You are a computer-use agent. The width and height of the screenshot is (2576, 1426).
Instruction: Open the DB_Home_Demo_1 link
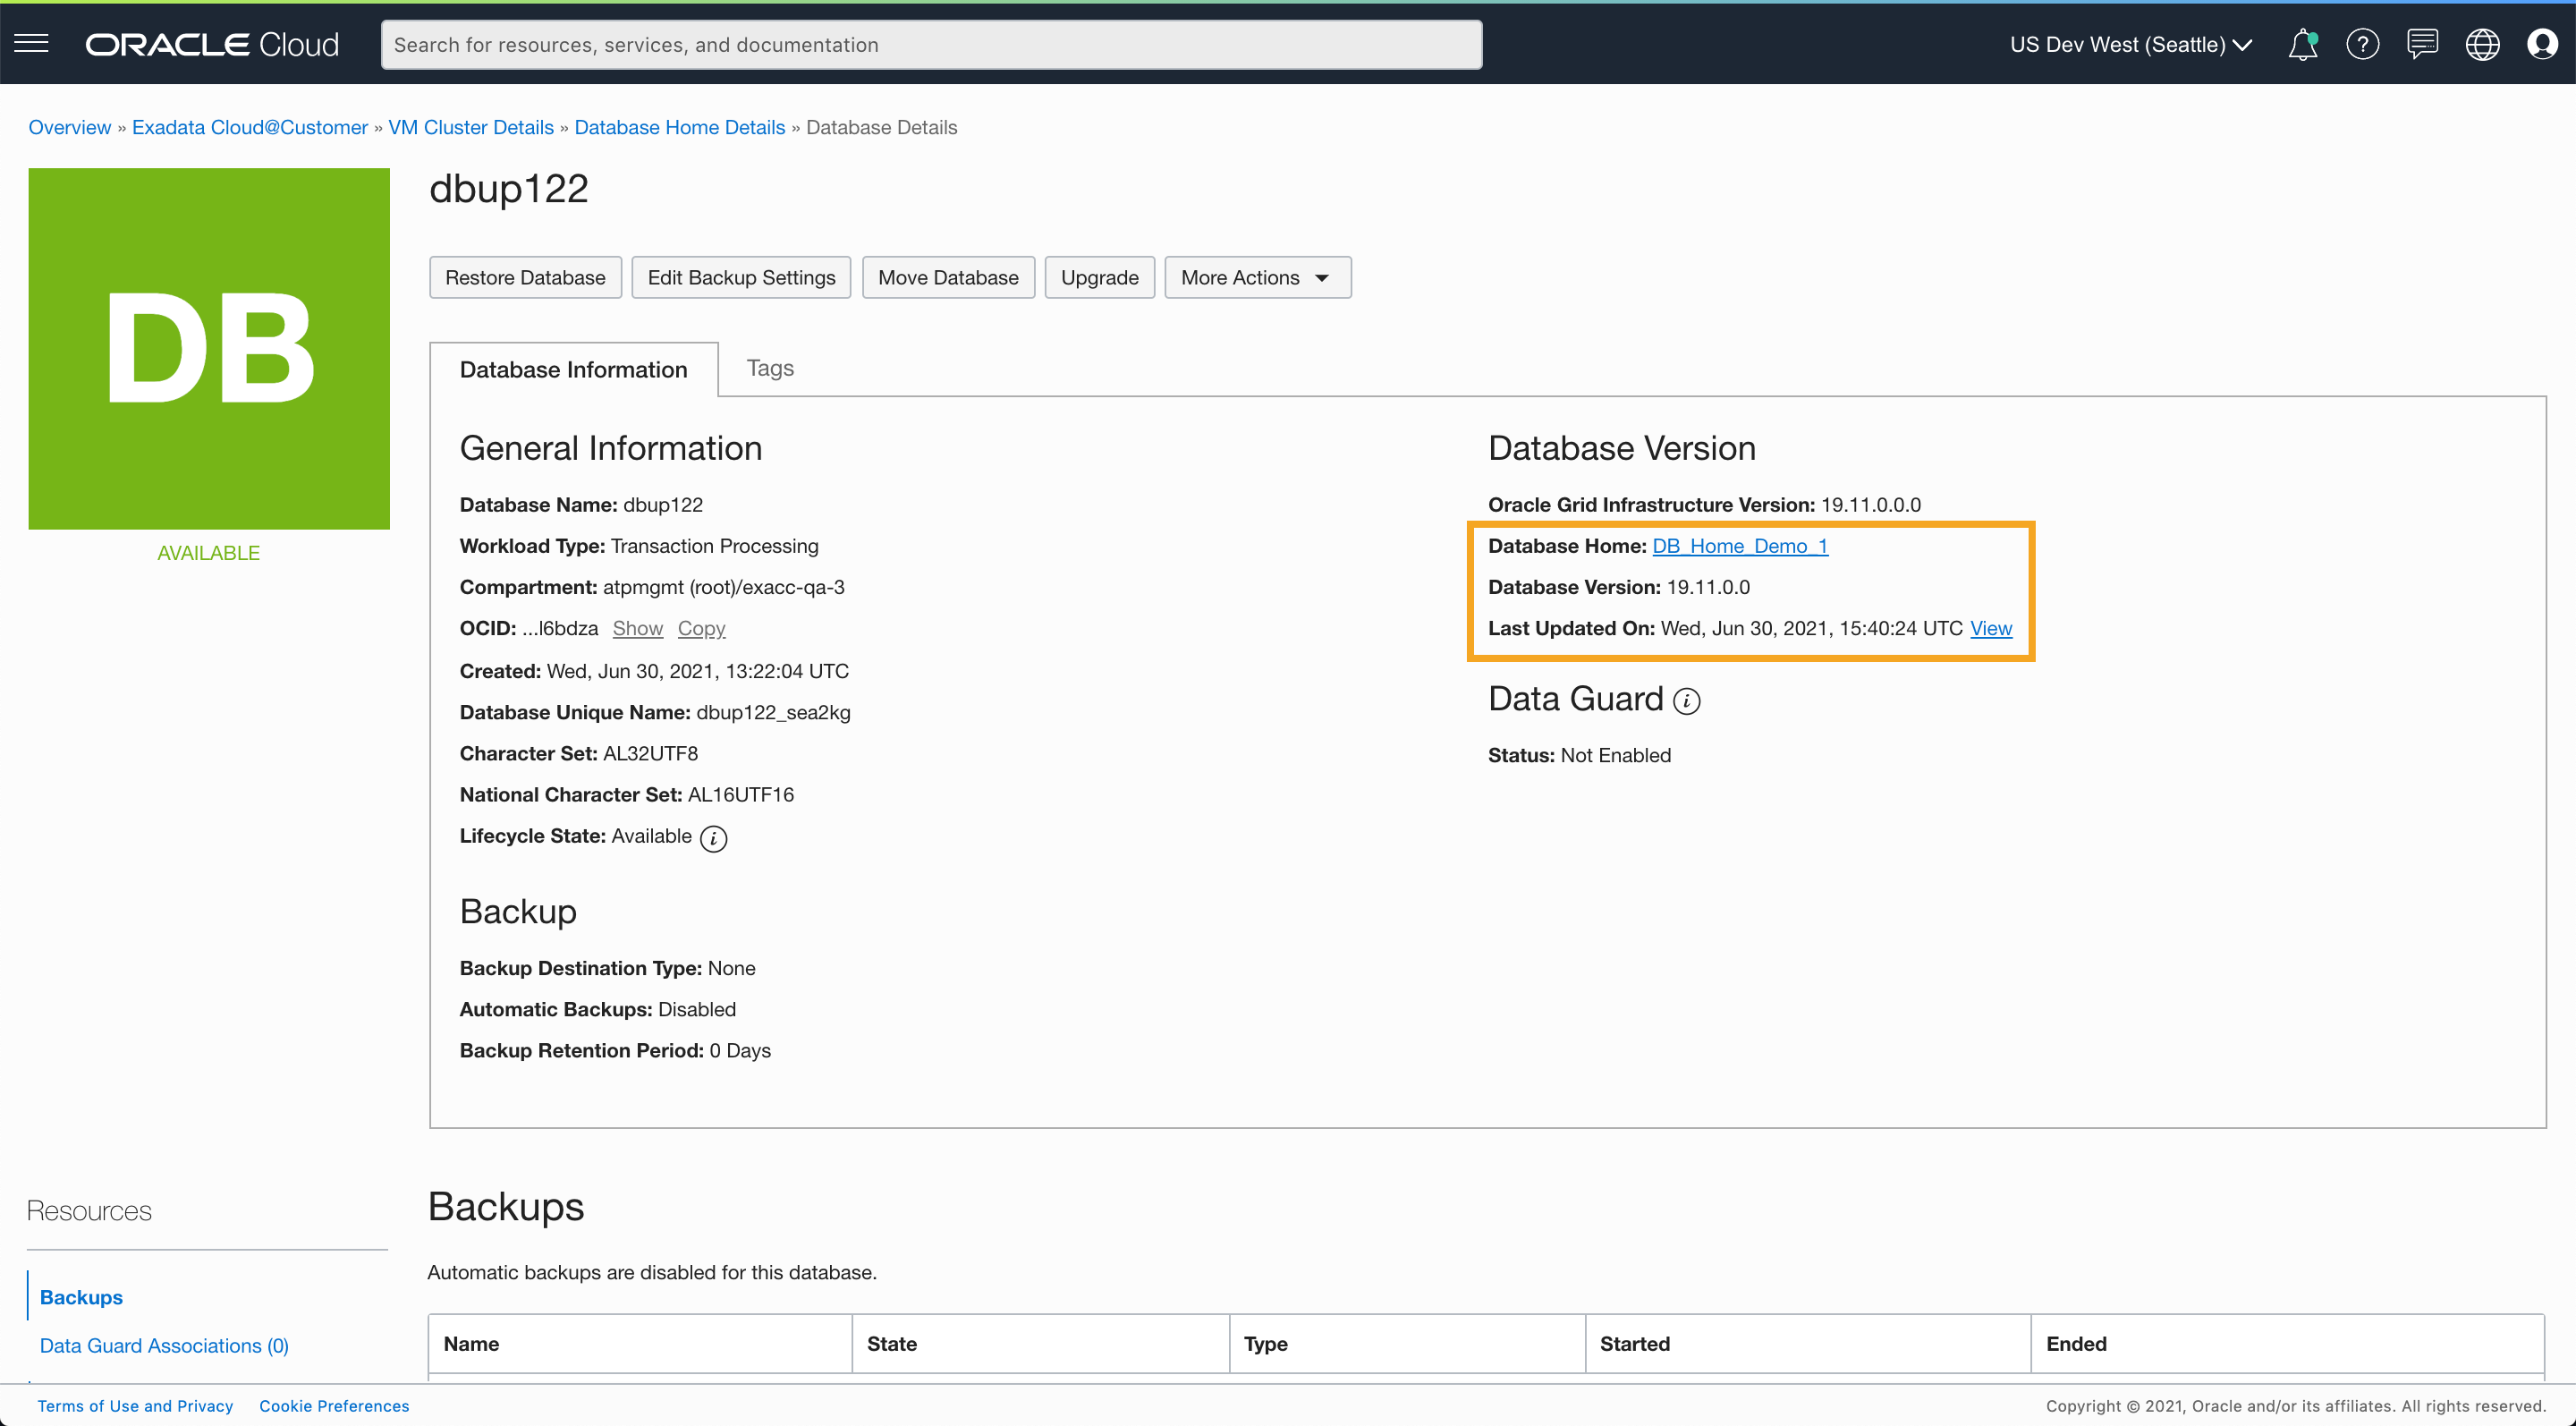pyautogui.click(x=1739, y=546)
